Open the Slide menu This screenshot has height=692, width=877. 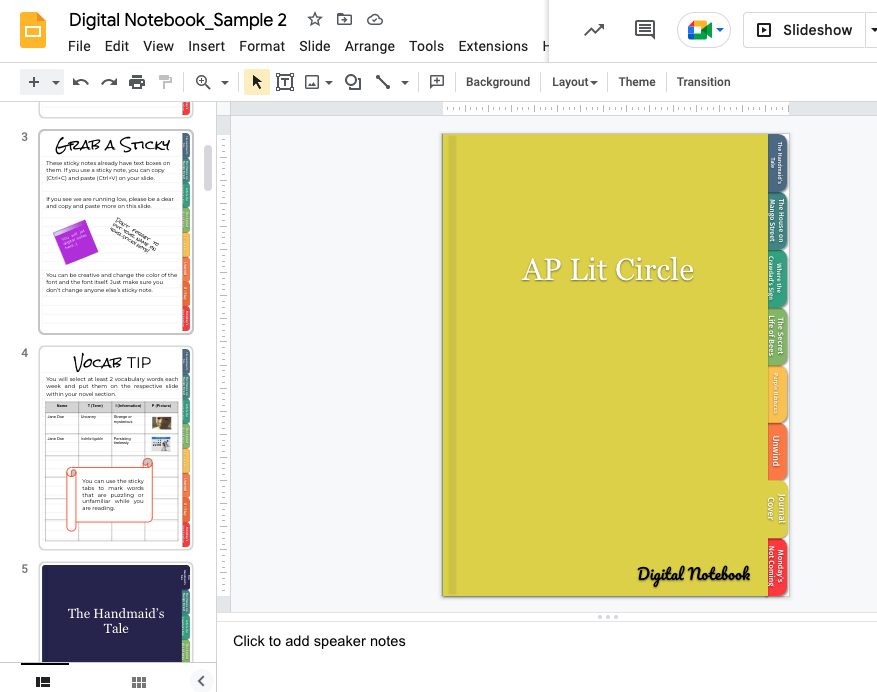[314, 46]
